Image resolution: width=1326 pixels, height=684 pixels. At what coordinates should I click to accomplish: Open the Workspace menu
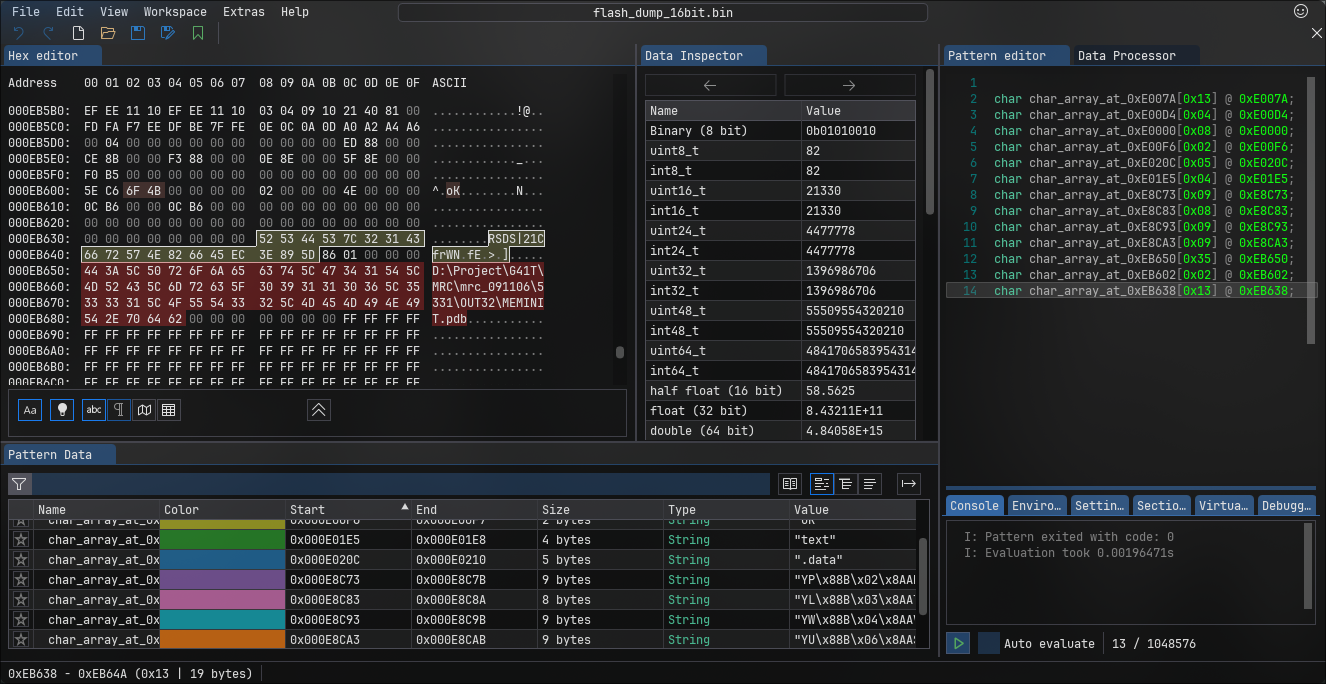coord(175,12)
